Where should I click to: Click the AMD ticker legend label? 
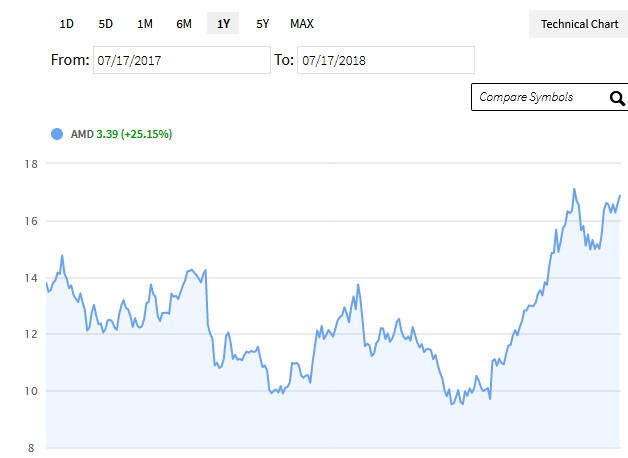coord(82,134)
